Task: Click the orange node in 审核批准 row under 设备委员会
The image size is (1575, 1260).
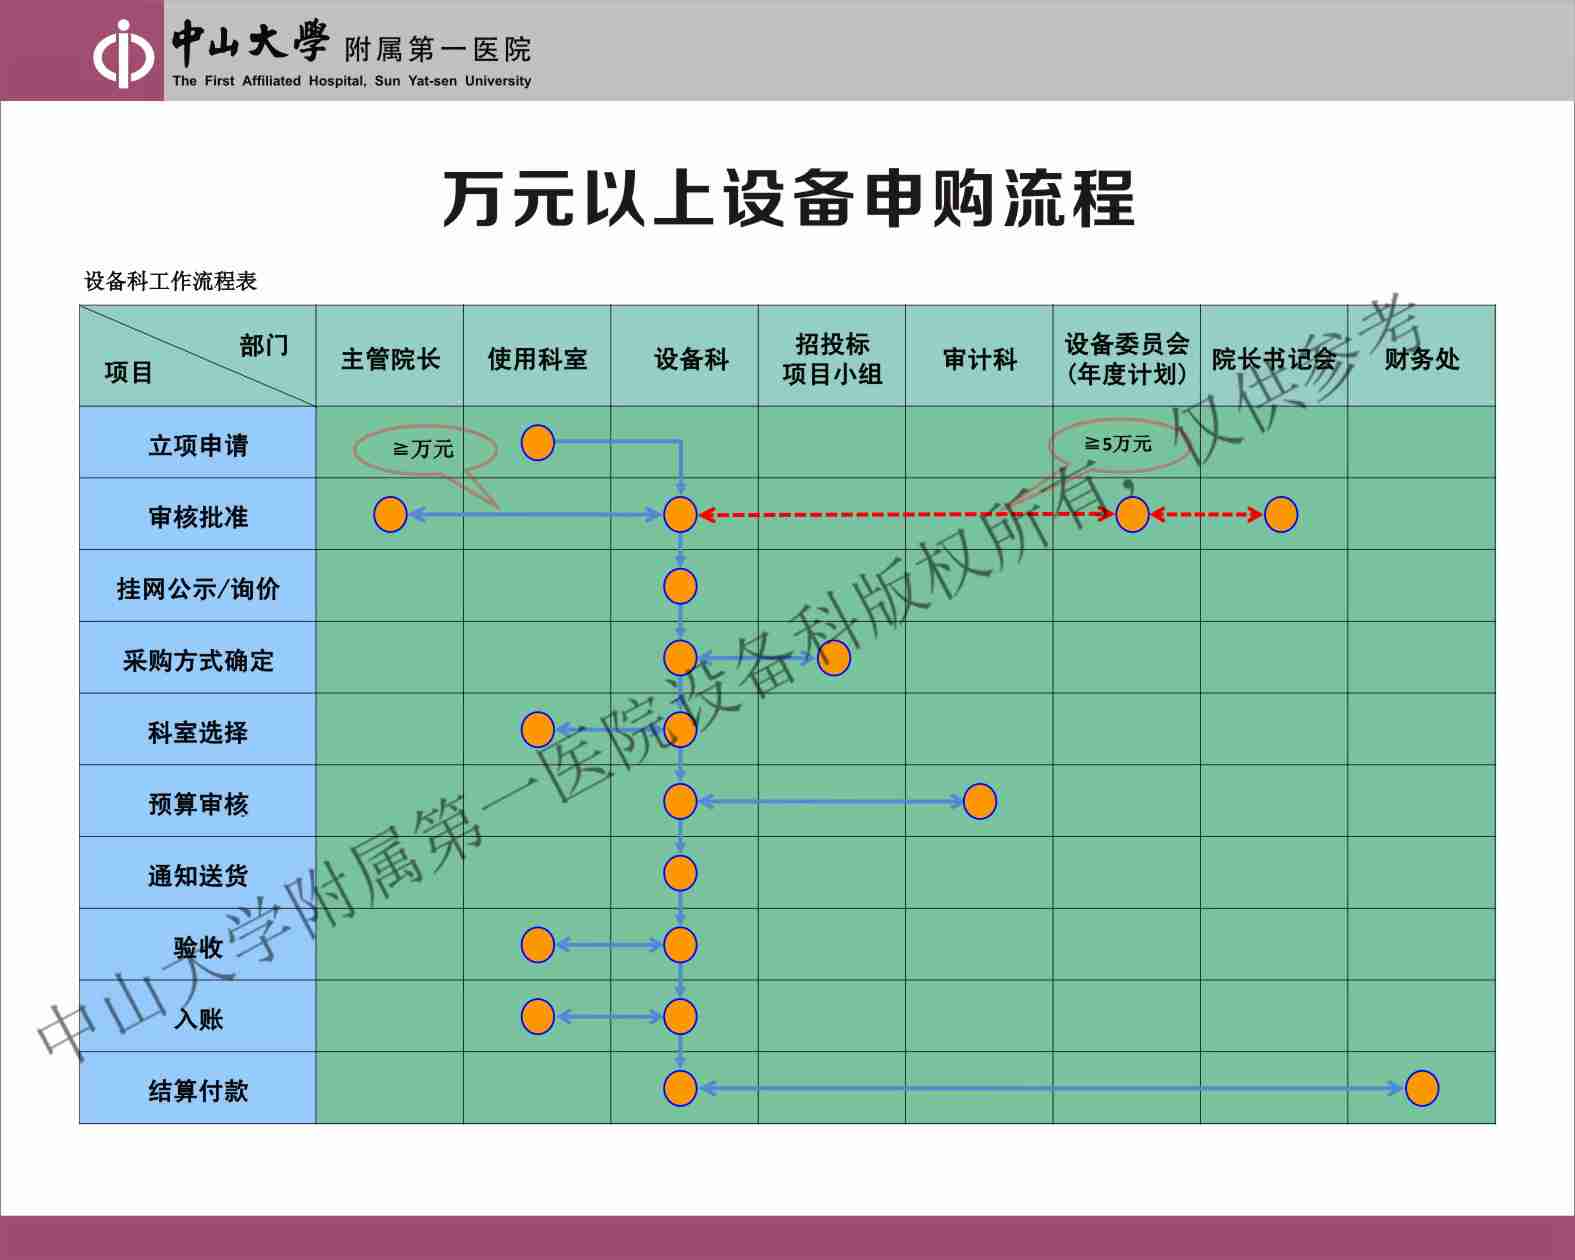Action: [x=1132, y=514]
